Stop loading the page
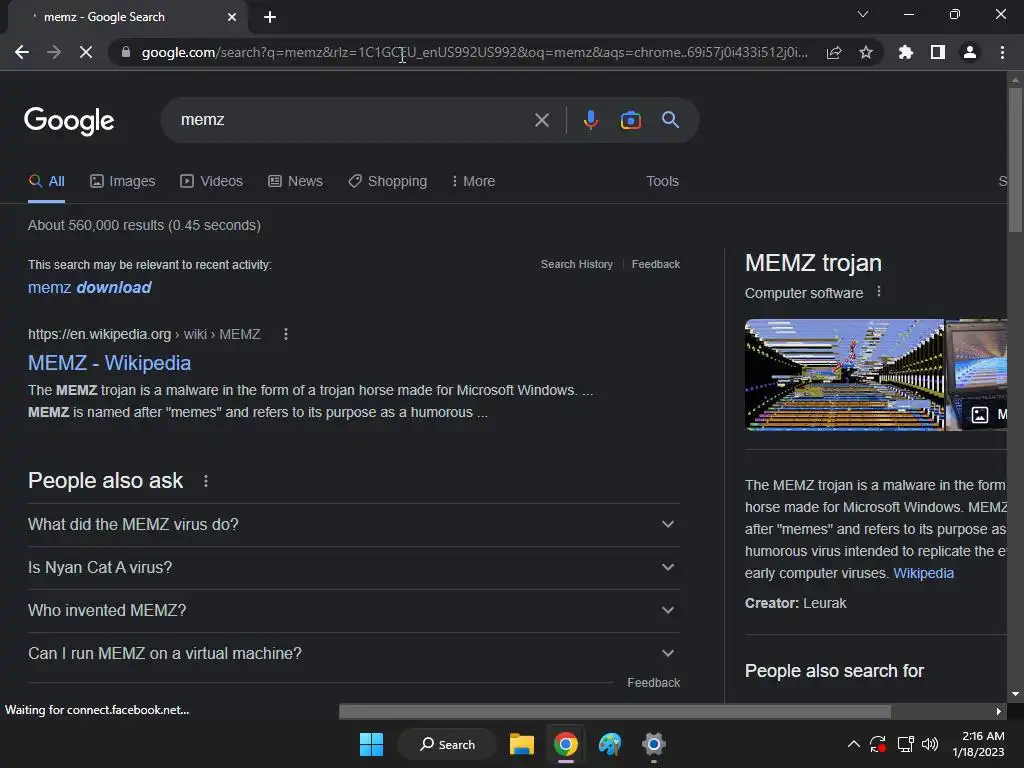 point(86,52)
